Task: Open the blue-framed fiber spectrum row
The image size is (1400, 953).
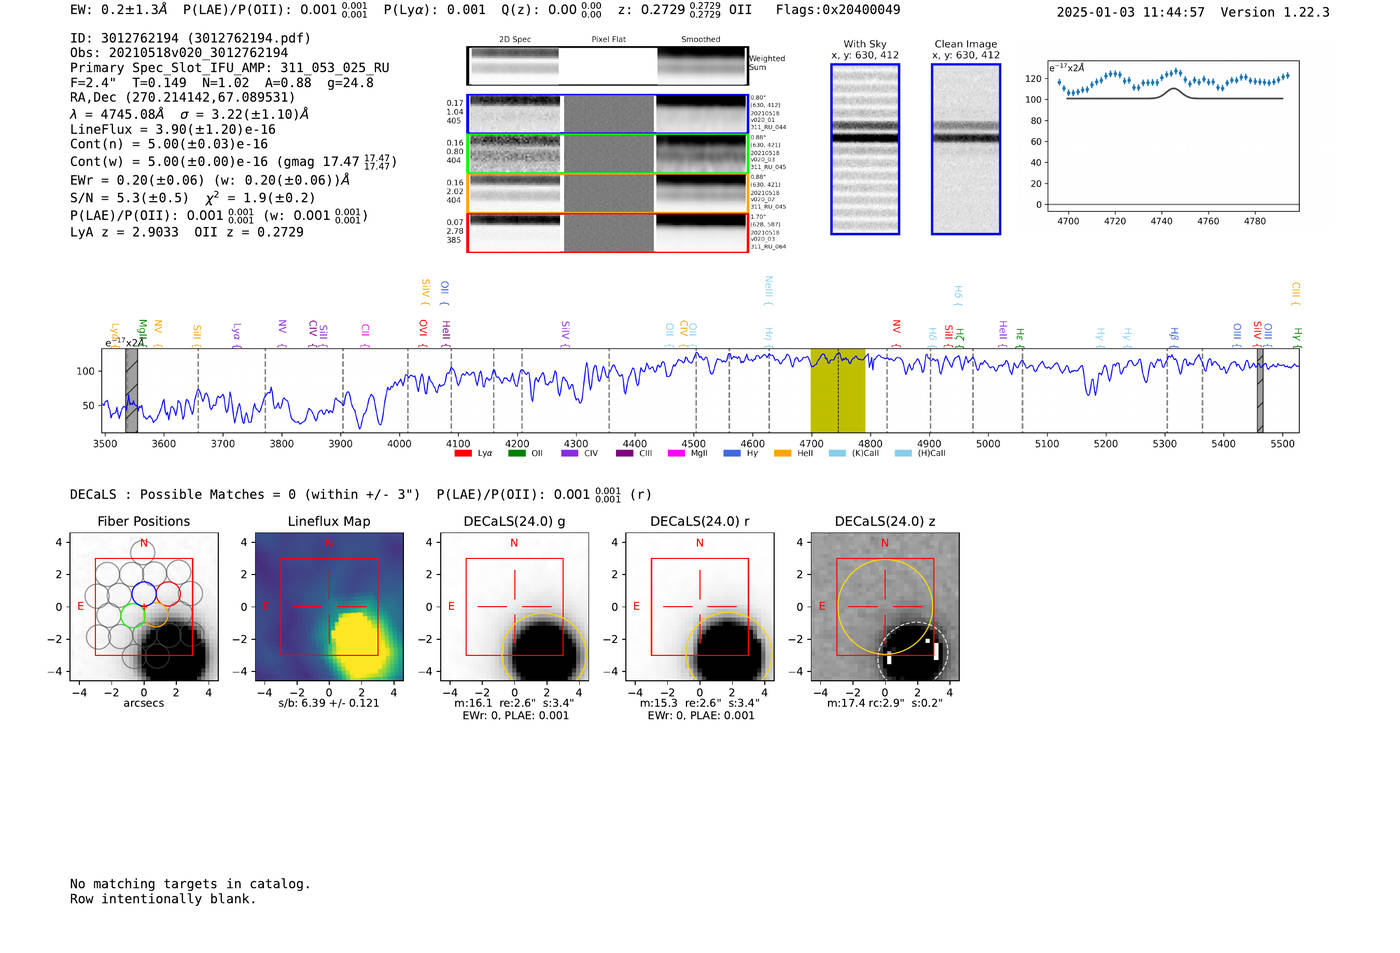Action: (x=607, y=114)
